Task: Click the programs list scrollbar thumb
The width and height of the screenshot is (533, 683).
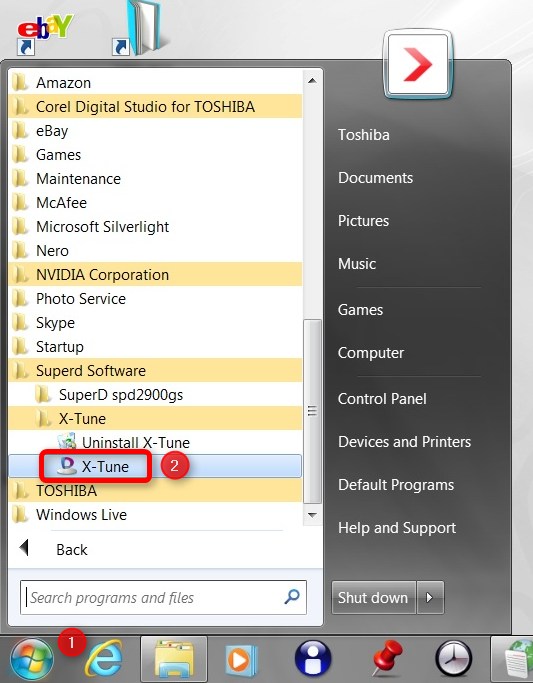Action: click(312, 411)
